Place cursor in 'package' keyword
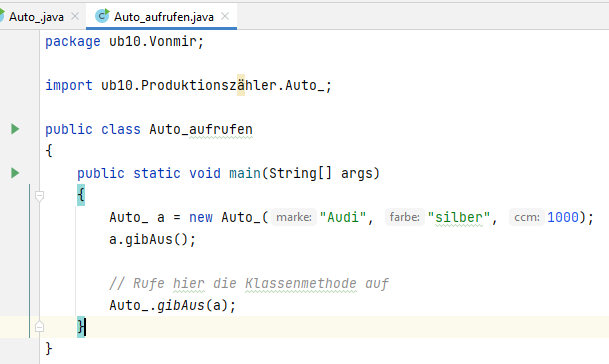 click(x=73, y=41)
